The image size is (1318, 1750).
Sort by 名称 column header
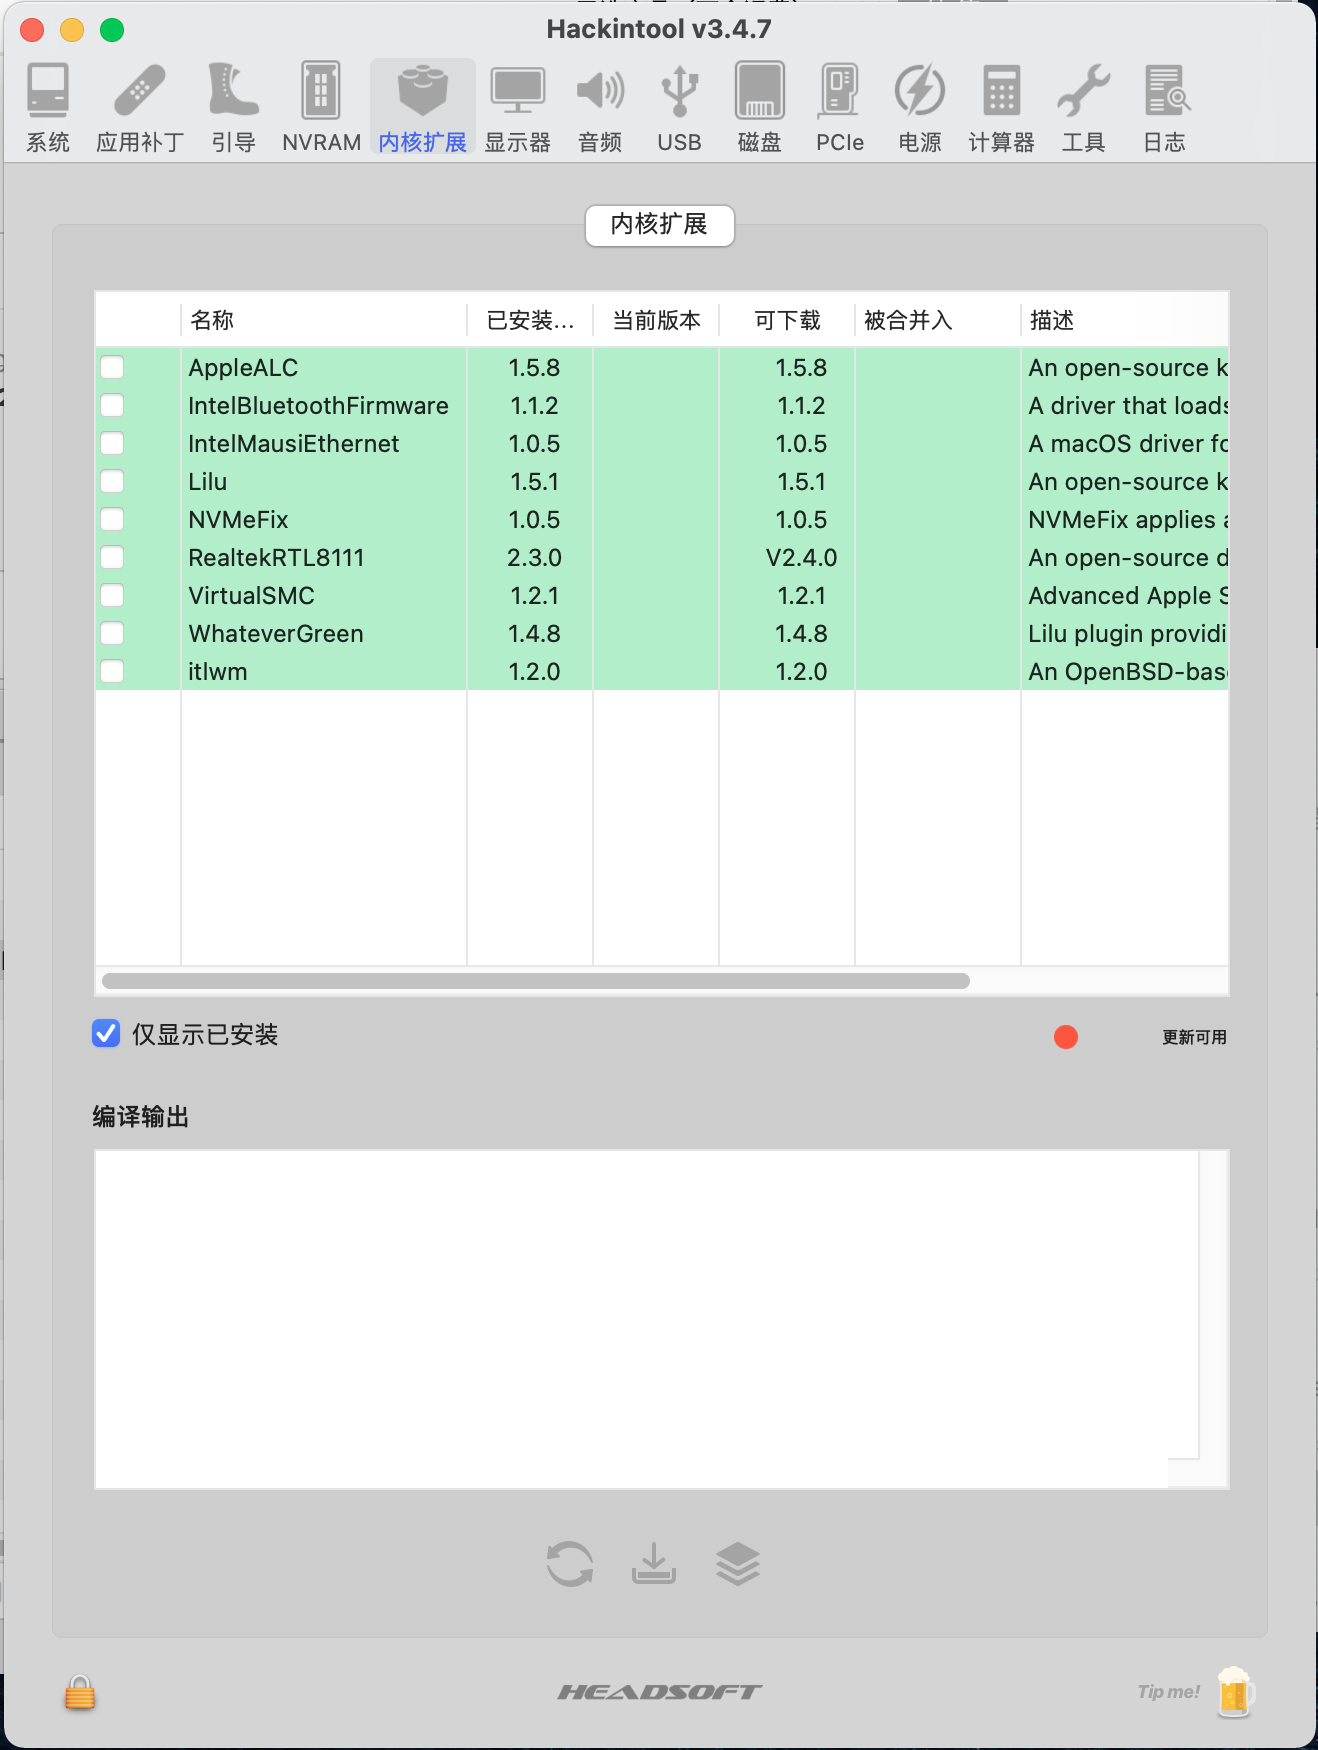click(x=323, y=320)
